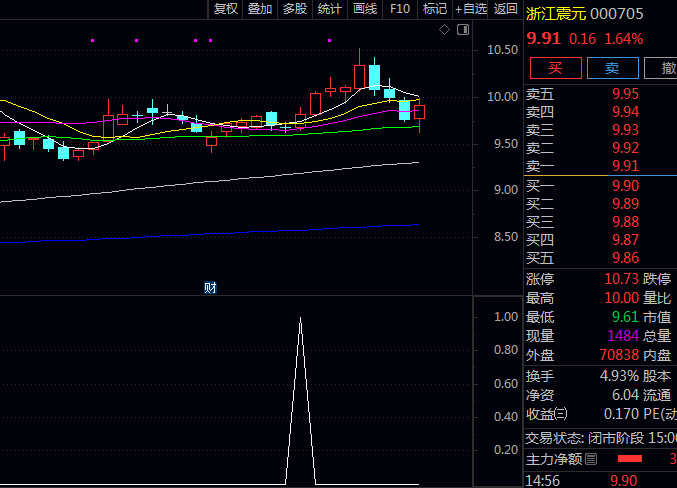Viewport: 677px width, 488px height.
Task: Click the 1.64% change percentage
Action: click(623, 39)
